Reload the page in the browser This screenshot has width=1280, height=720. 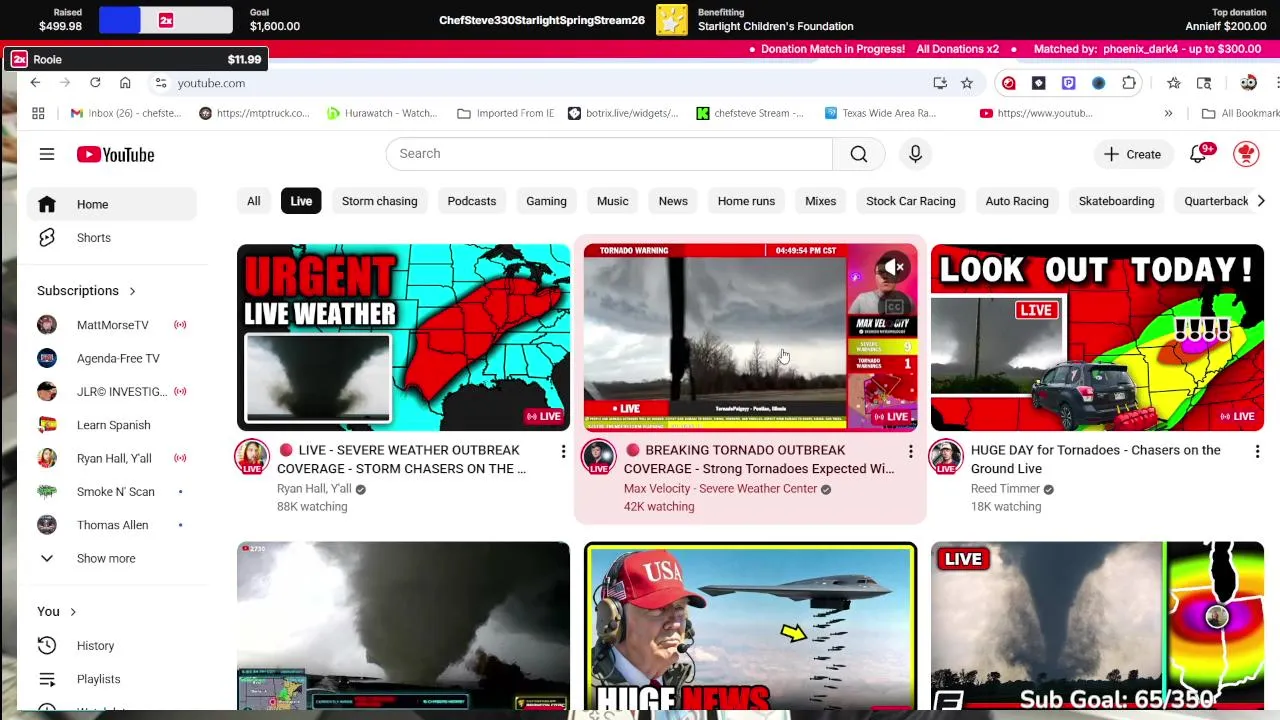tap(95, 83)
